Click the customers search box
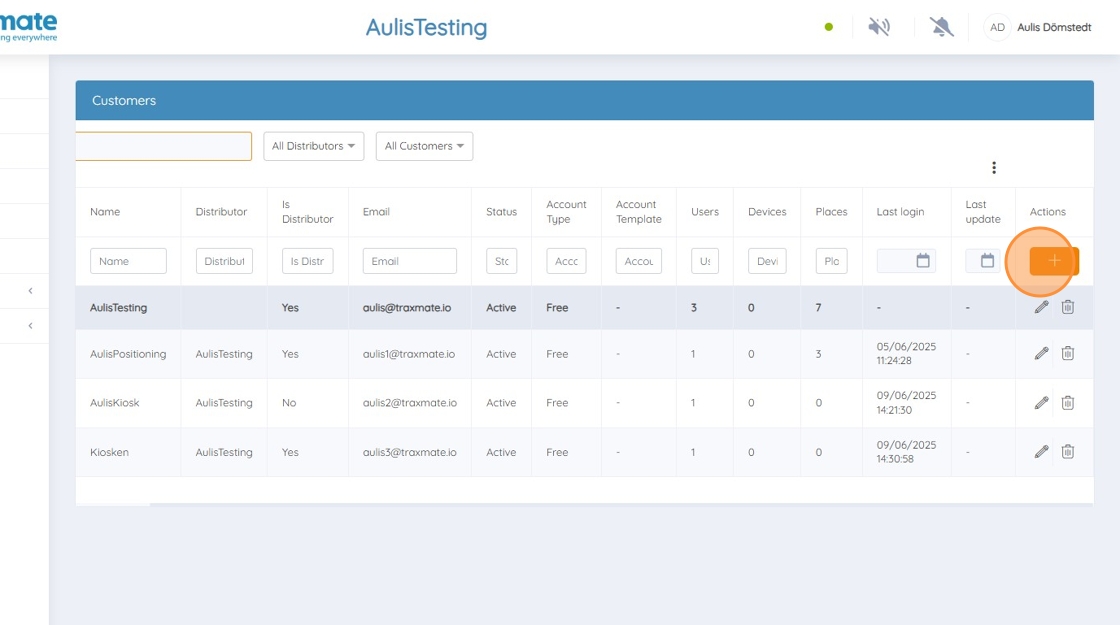Image resolution: width=1120 pixels, height=625 pixels. [x=164, y=146]
